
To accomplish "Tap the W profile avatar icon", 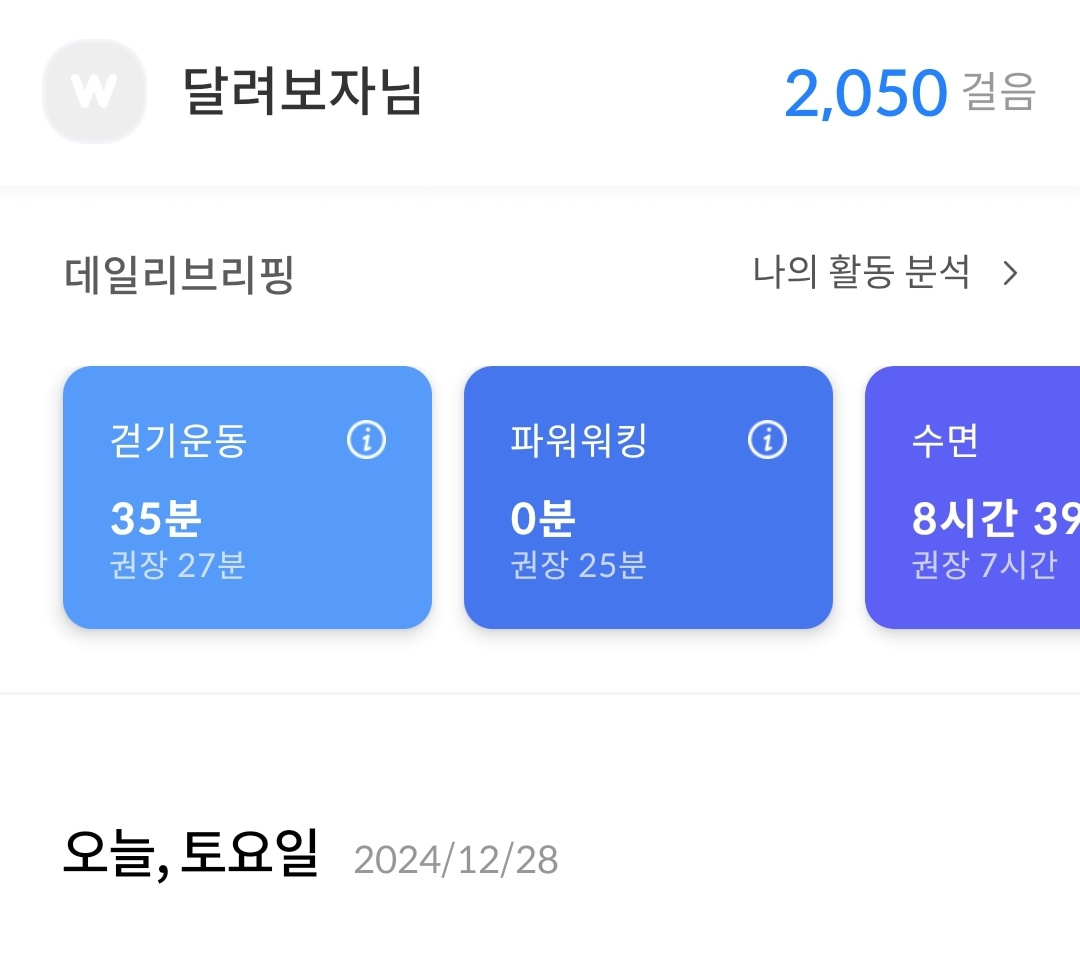I will coord(94,92).
